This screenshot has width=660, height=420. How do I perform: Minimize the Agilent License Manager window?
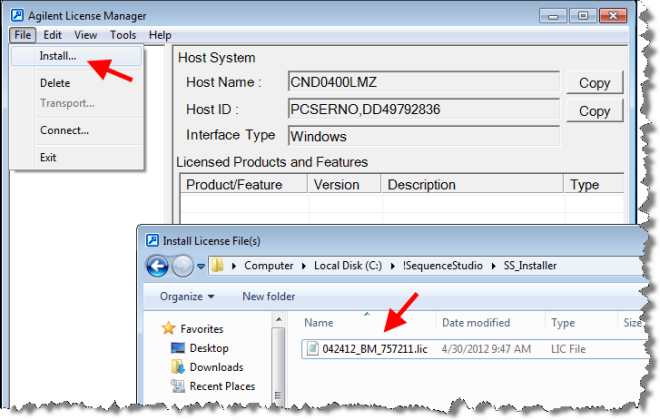tap(553, 16)
